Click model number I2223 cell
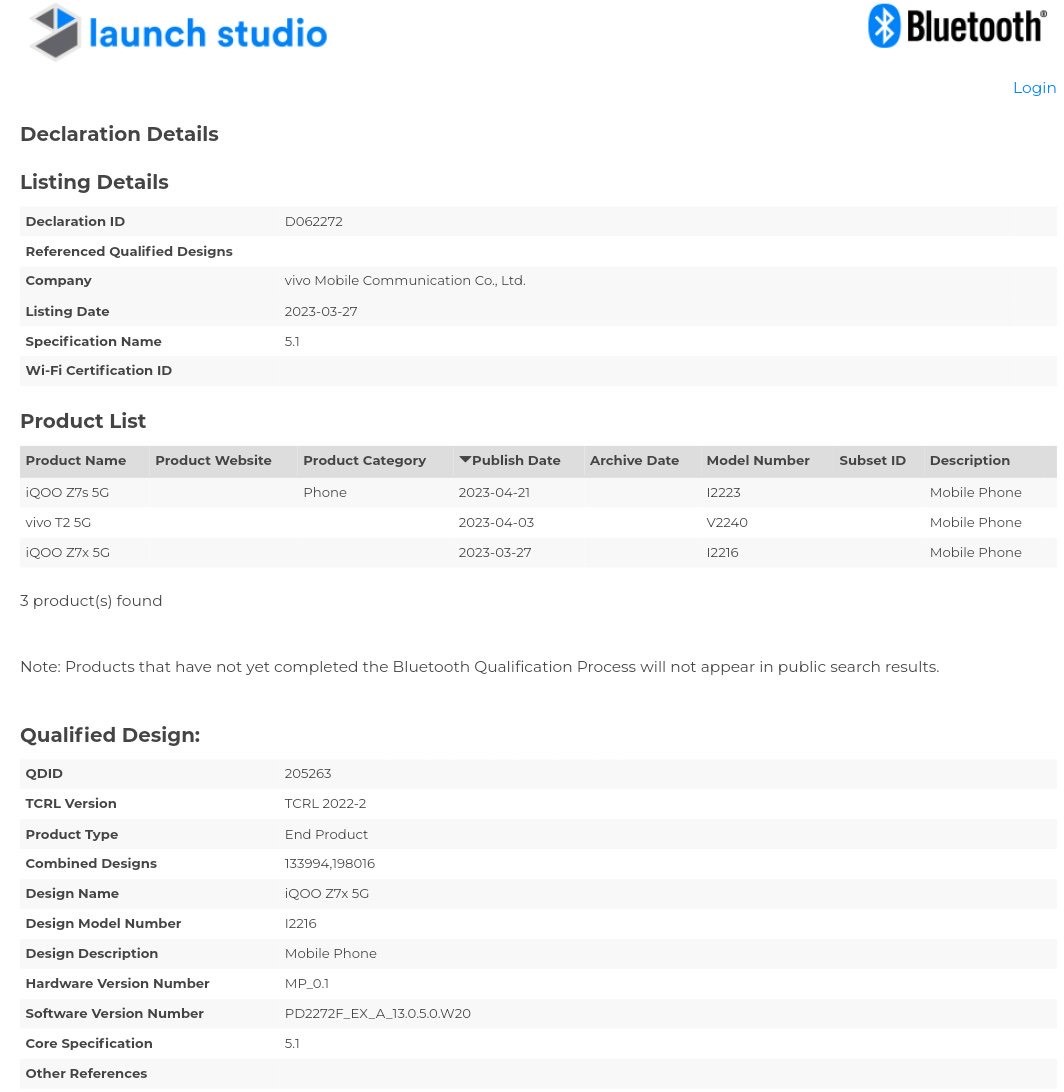 point(723,492)
